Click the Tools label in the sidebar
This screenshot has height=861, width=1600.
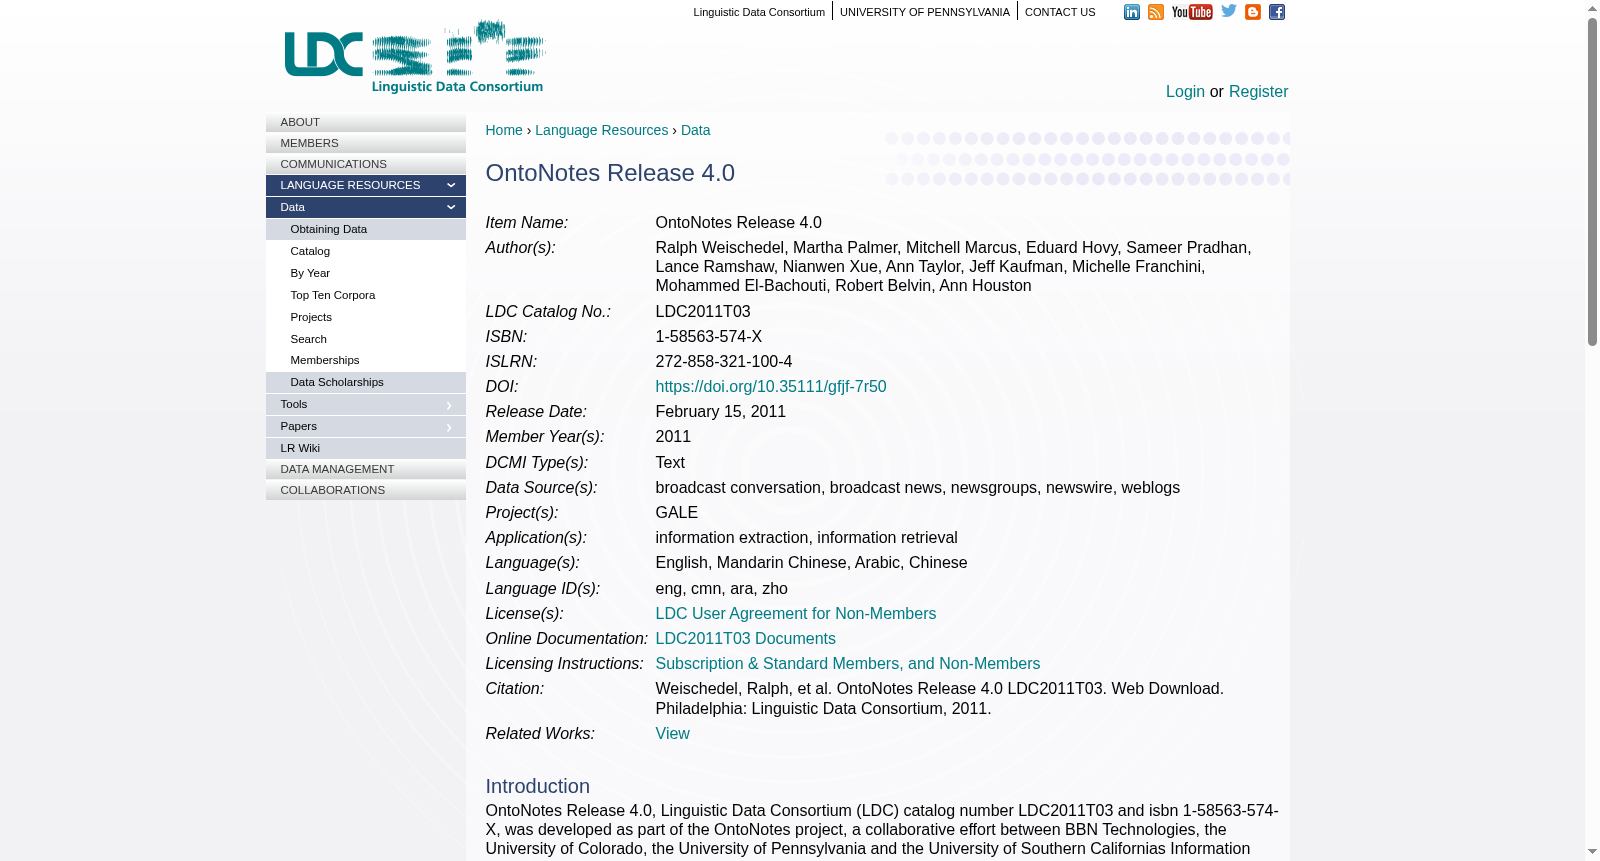click(294, 404)
